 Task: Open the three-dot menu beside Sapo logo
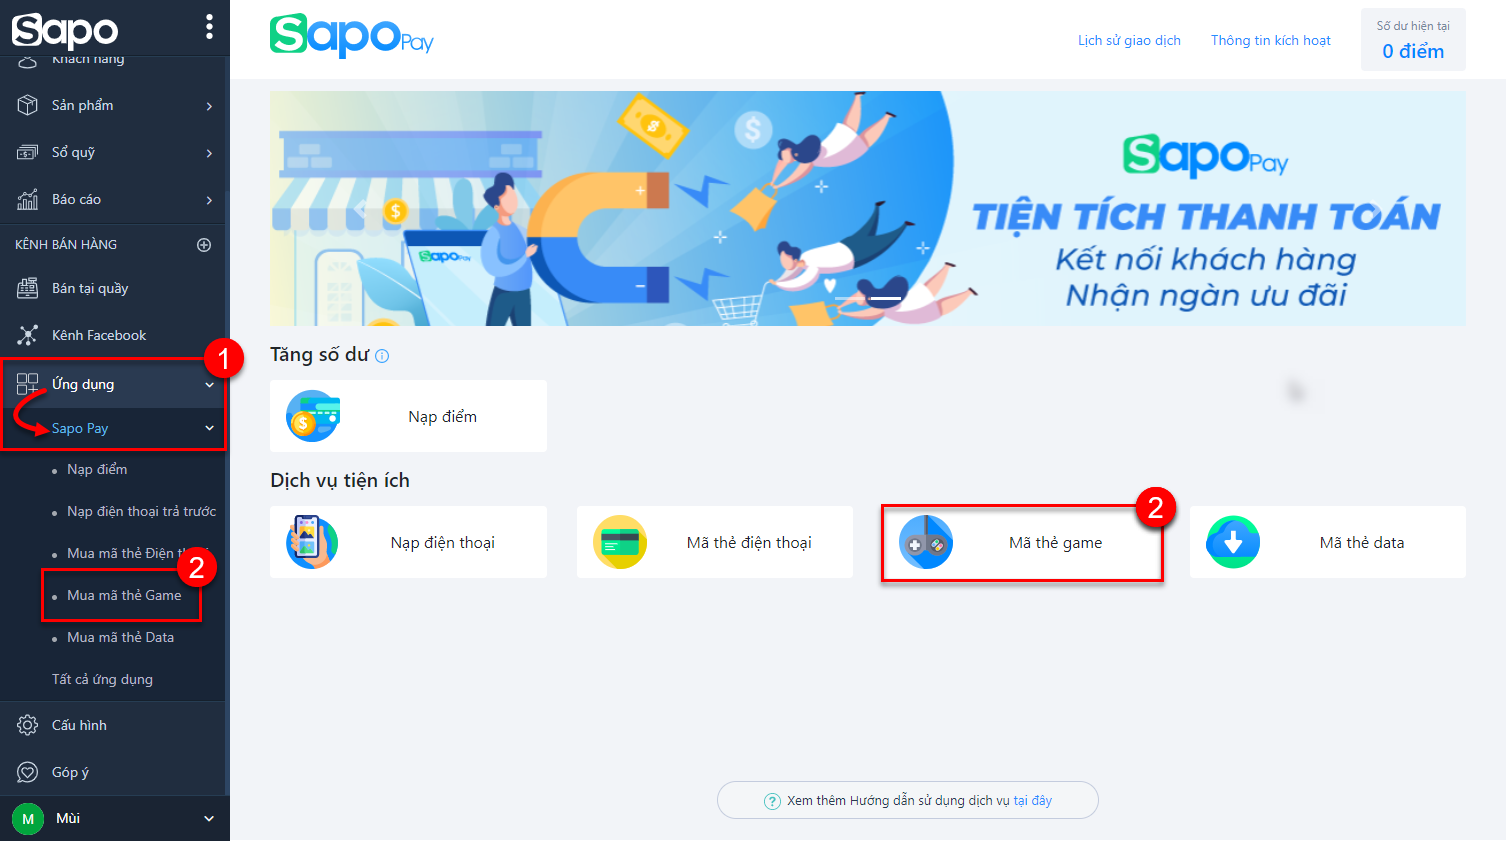[209, 27]
